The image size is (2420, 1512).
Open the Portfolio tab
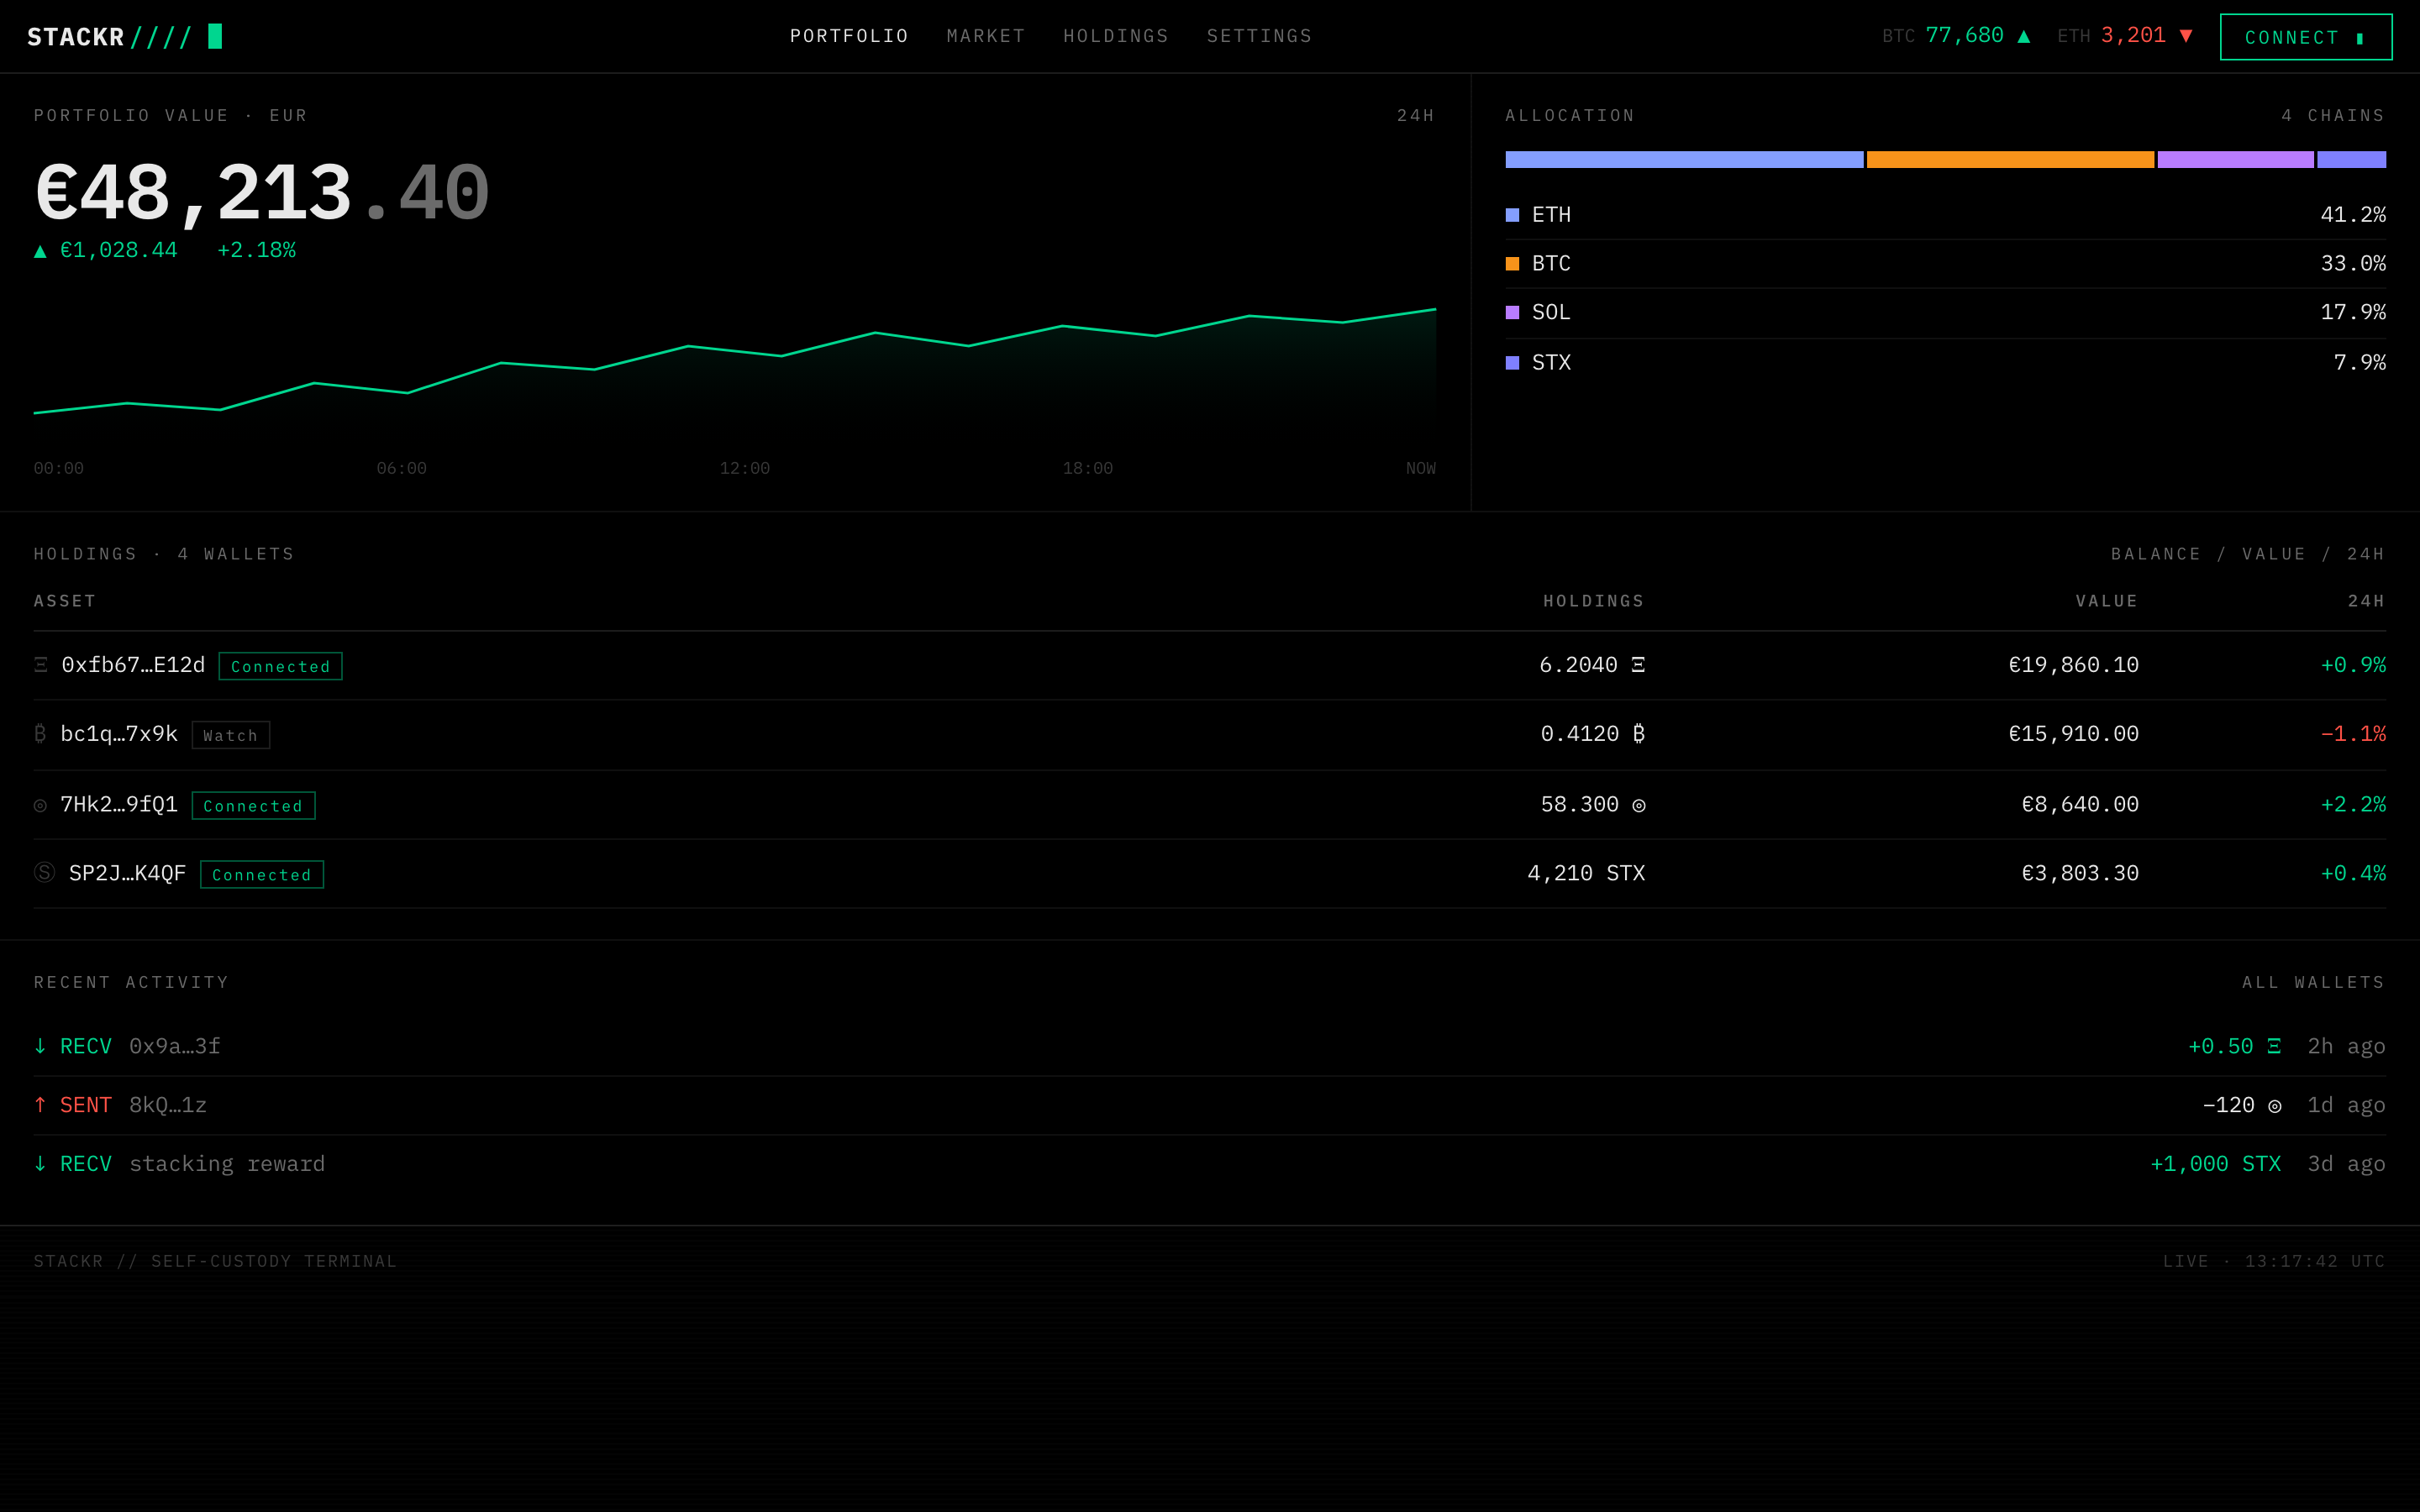tap(849, 36)
